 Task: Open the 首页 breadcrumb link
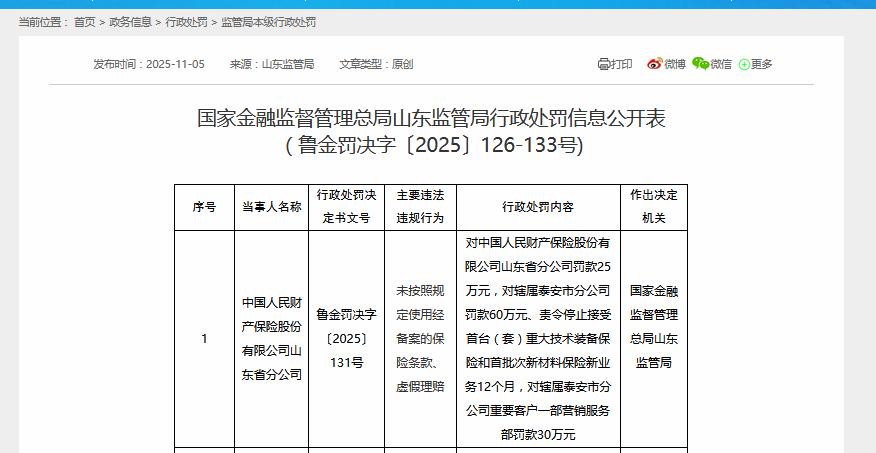[85, 21]
